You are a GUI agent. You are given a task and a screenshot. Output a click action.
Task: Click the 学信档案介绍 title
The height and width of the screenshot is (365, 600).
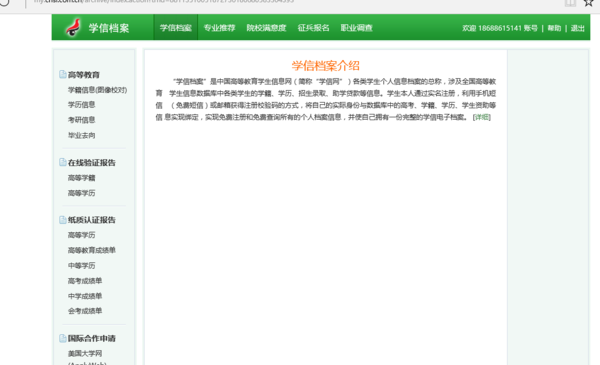click(326, 65)
